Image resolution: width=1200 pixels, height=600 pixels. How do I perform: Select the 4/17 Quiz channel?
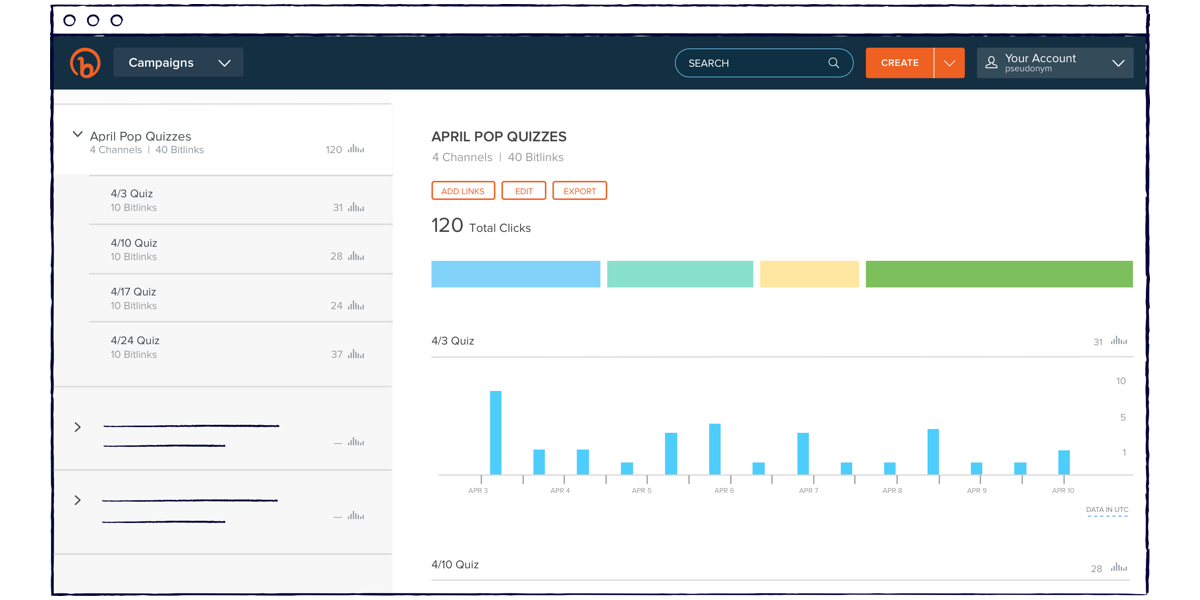(240, 298)
